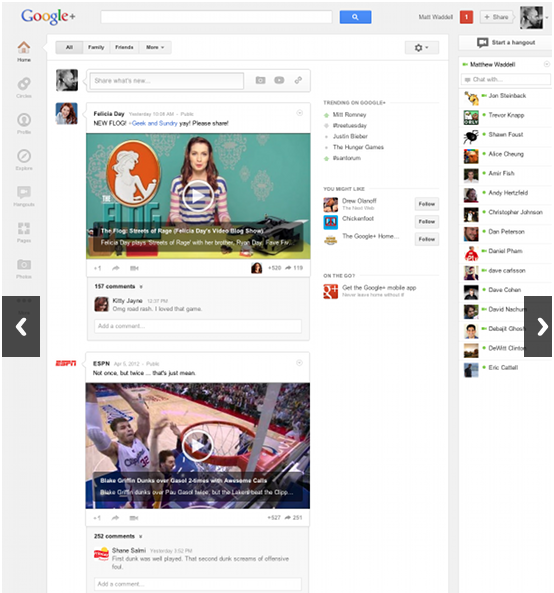The image size is (554, 593).
Task: Click the main search field
Action: [x=216, y=17]
